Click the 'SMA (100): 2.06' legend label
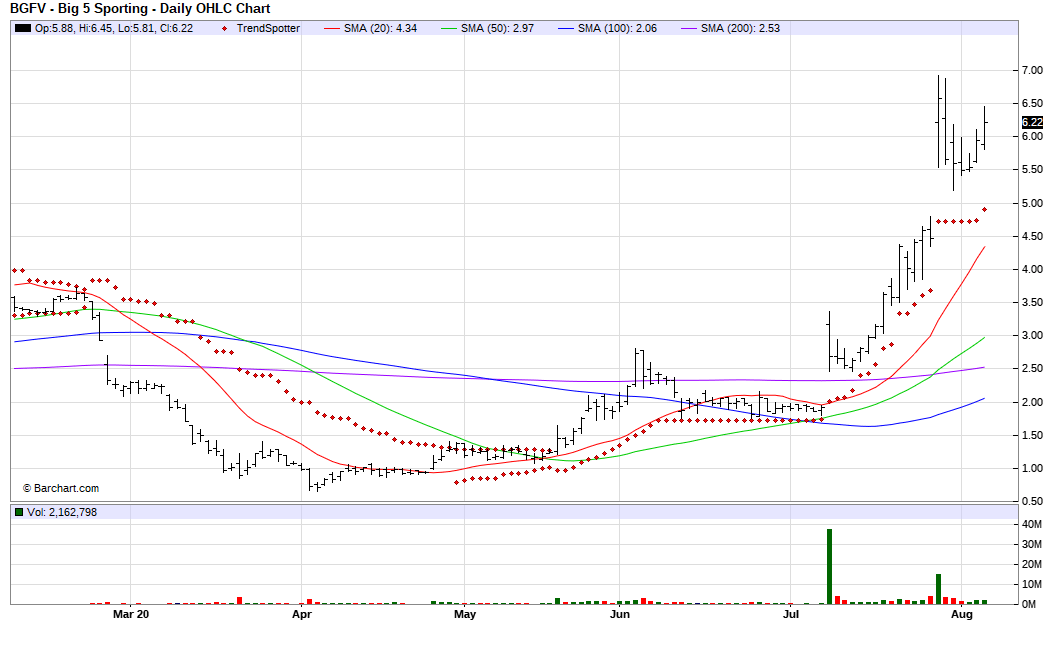 (x=617, y=28)
